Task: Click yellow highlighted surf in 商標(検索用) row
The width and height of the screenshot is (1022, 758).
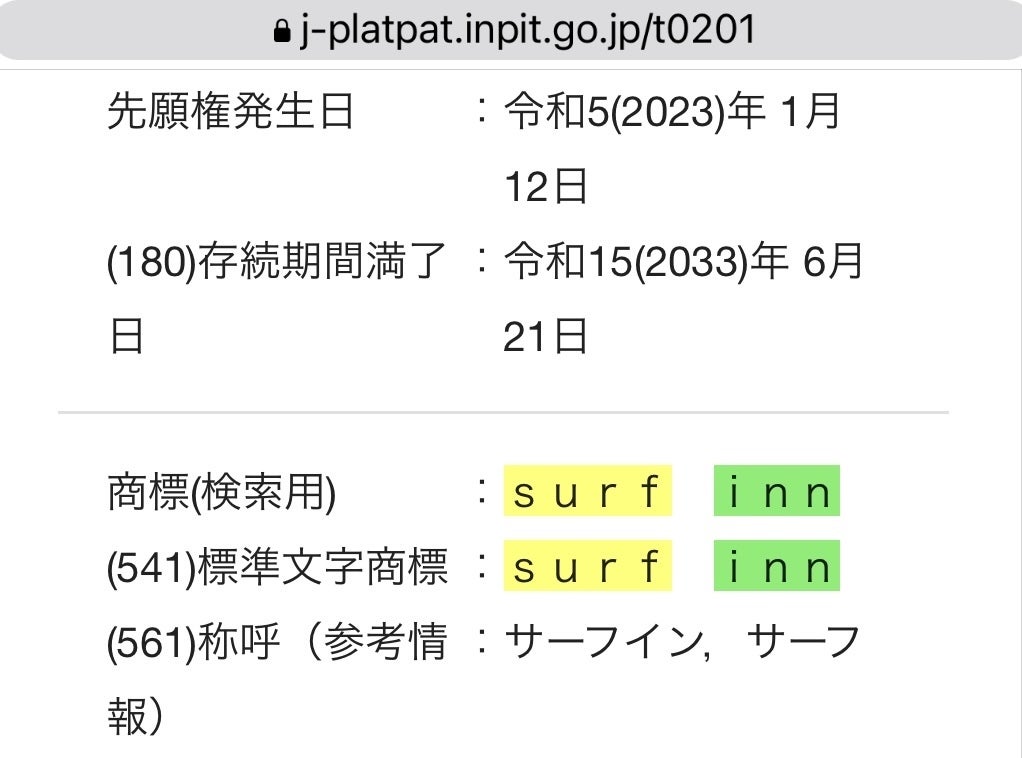Action: click(x=588, y=493)
